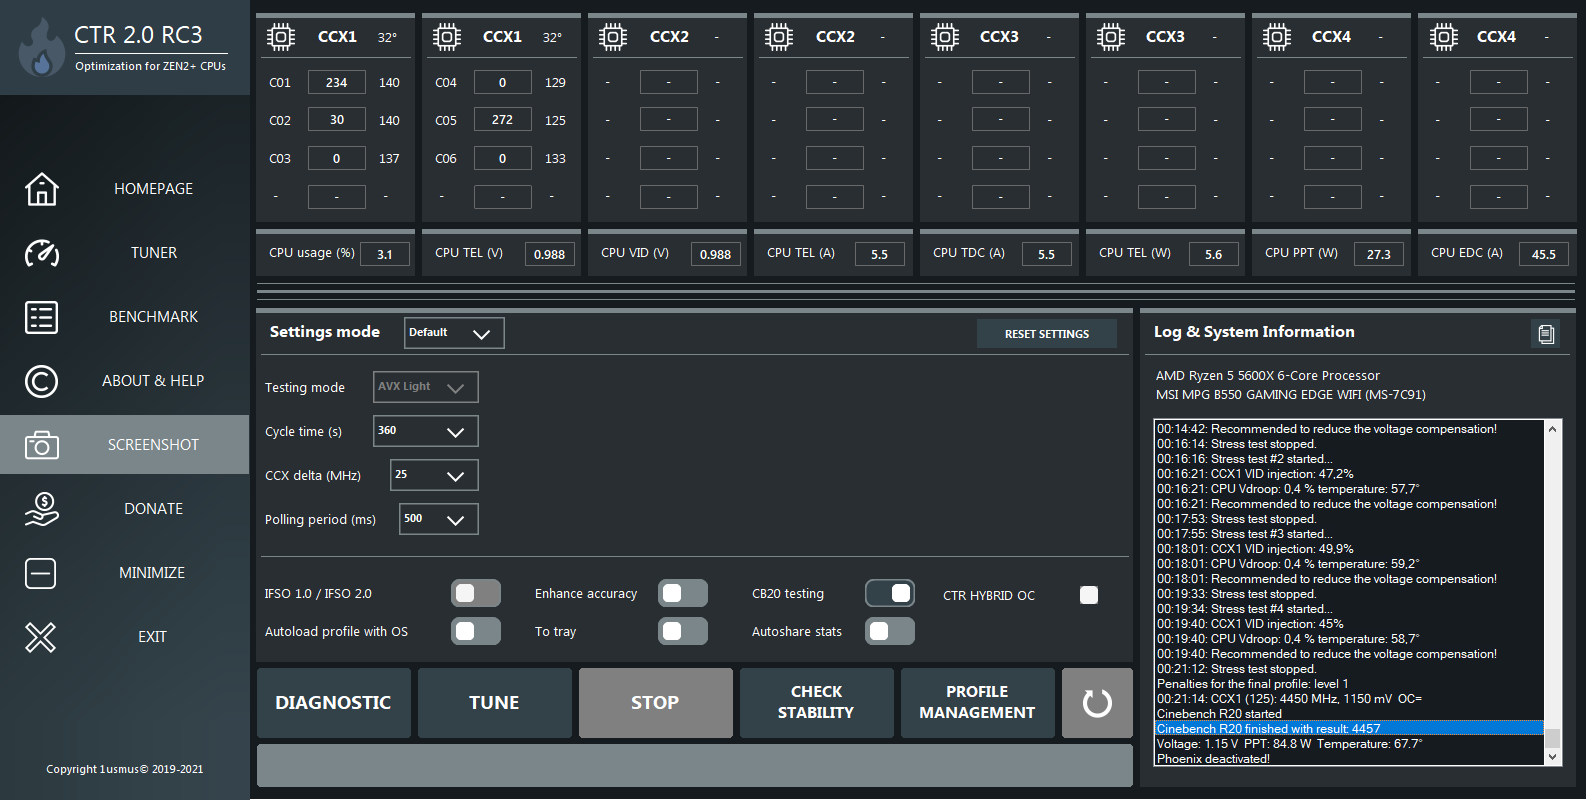Screen dimensions: 1586x800
Task: Toggle the To tray switch
Action: (683, 631)
